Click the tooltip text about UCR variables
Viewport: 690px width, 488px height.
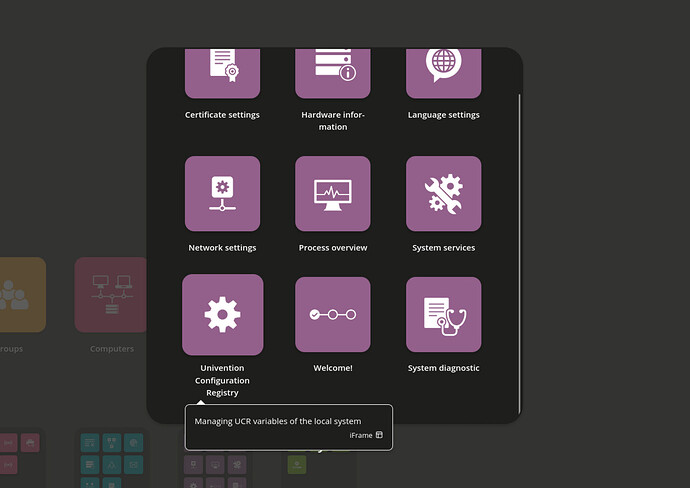[278, 421]
